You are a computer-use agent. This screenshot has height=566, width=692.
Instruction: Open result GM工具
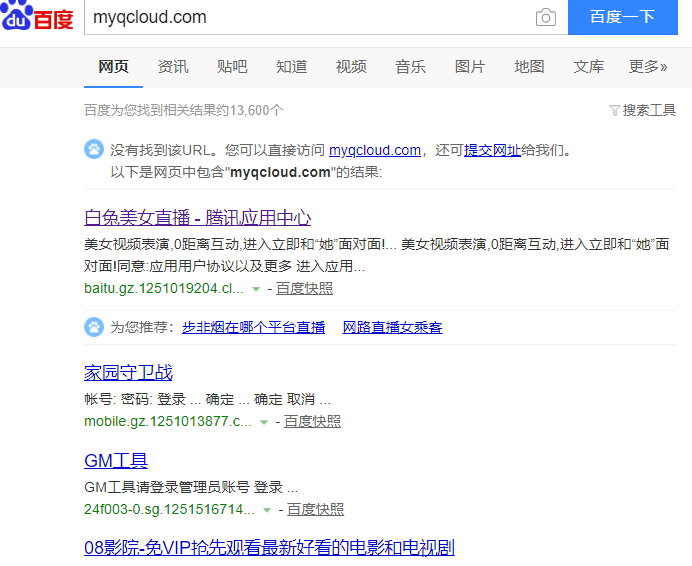(116, 461)
